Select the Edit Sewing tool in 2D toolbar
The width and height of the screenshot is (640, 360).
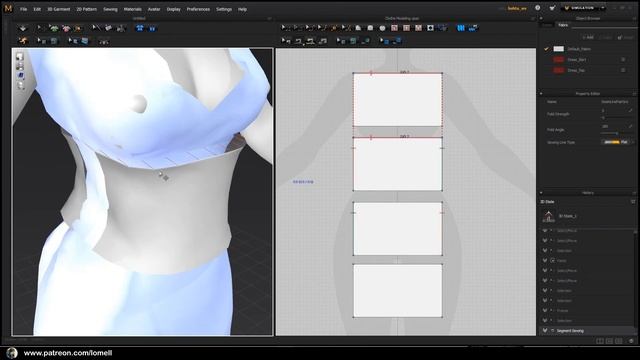tap(286, 40)
